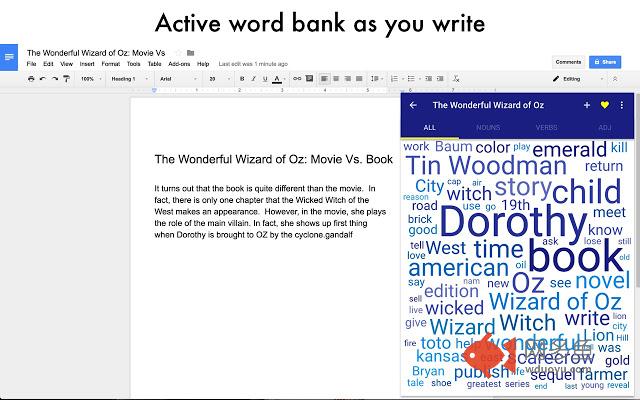Image resolution: width=640 pixels, height=400 pixels.
Task: Open the Table menu
Action: tap(154, 64)
